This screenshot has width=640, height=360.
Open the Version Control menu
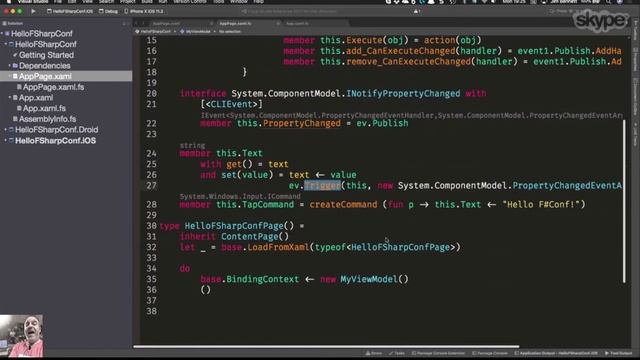point(189,2)
